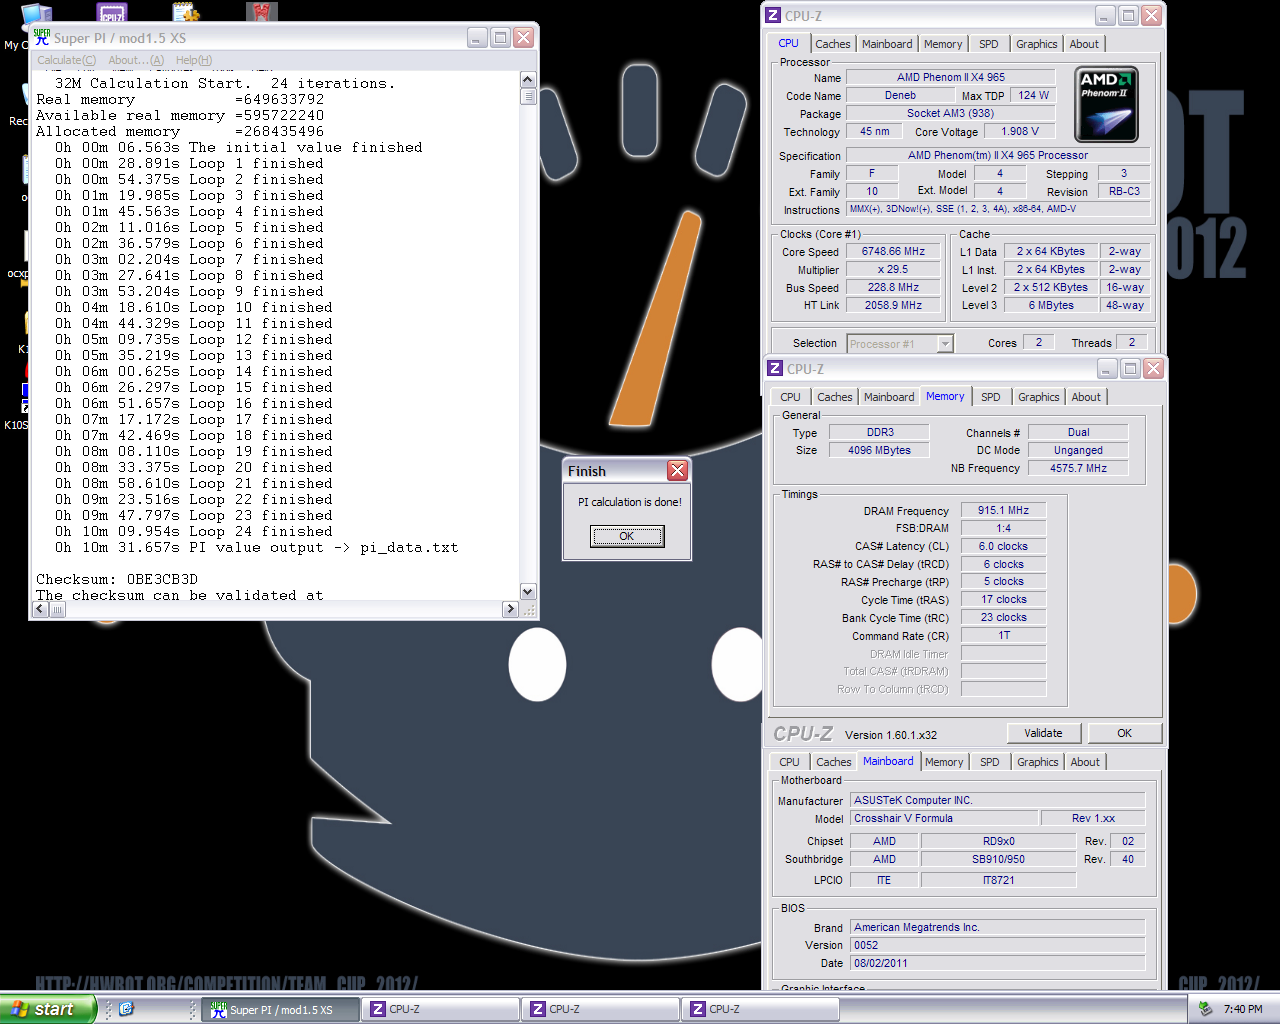Click OK button beside Validate
Screen dimensions: 1280x1024
tap(1125, 733)
